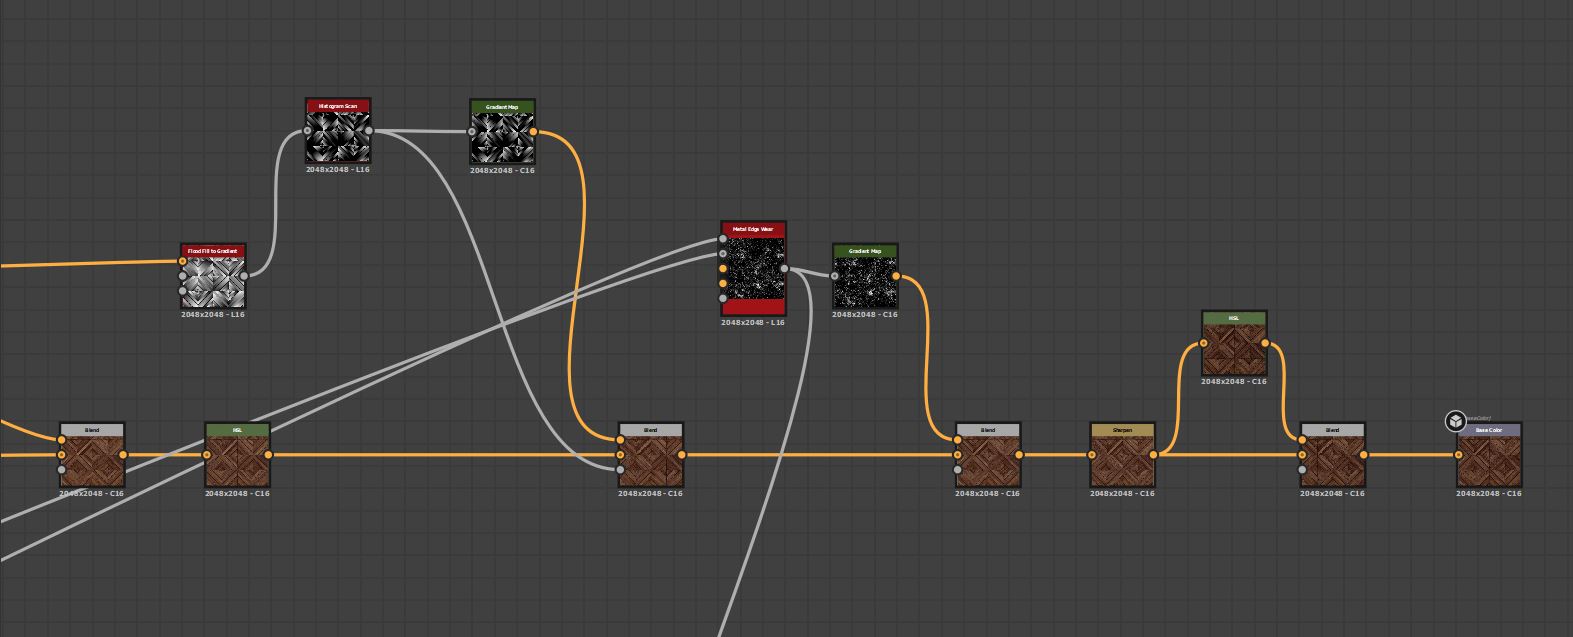The image size is (1573, 637).
Task: Click the '2048x2048 - L16' label under Histogram Scan
Action: point(338,170)
